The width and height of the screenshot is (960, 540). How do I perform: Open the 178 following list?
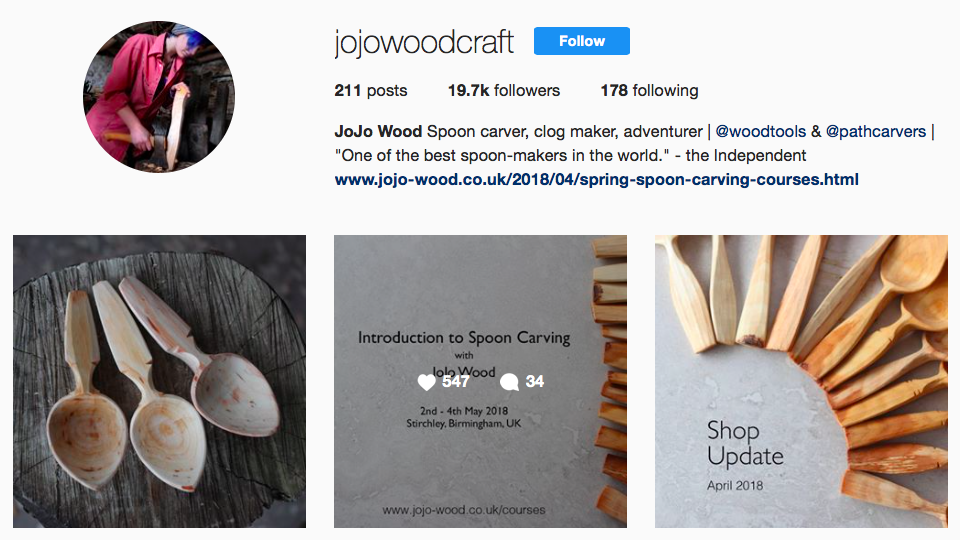(649, 91)
